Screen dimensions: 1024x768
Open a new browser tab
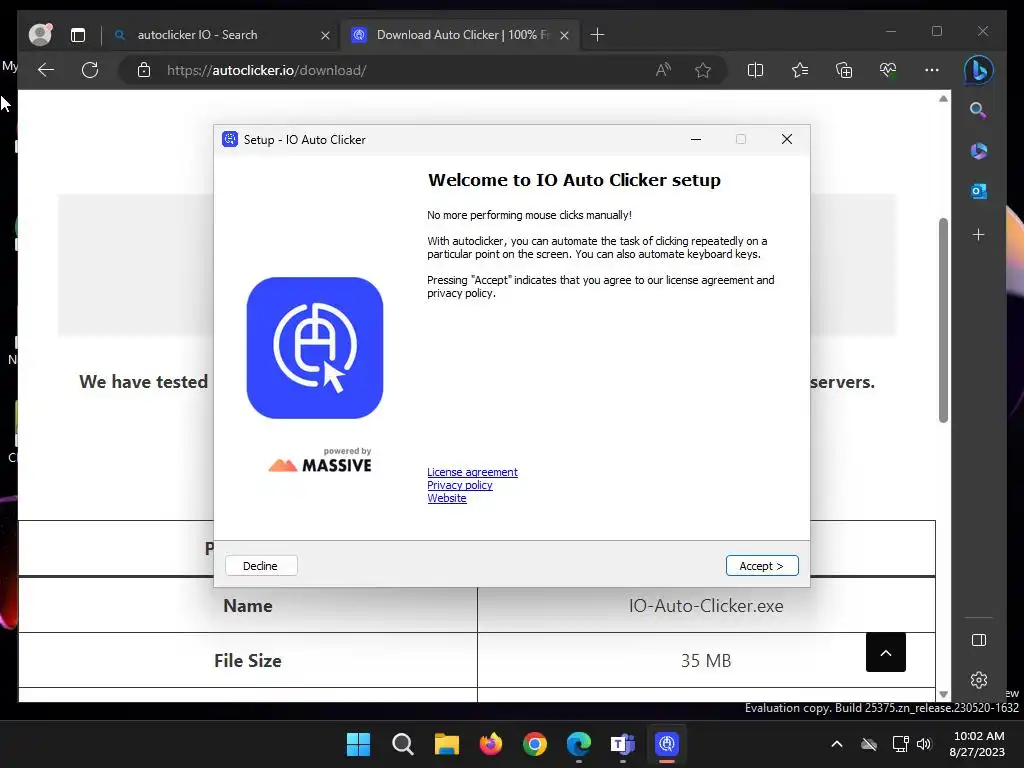[597, 35]
